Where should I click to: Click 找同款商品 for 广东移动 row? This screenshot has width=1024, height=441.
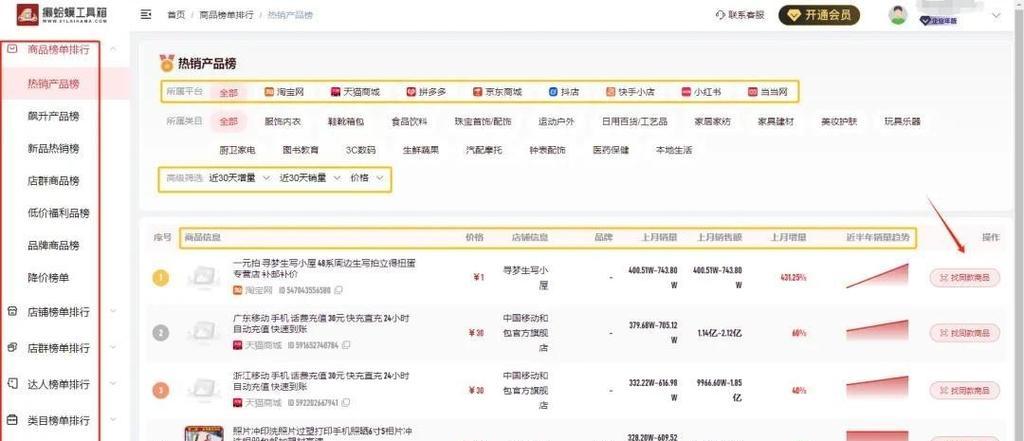pos(965,333)
